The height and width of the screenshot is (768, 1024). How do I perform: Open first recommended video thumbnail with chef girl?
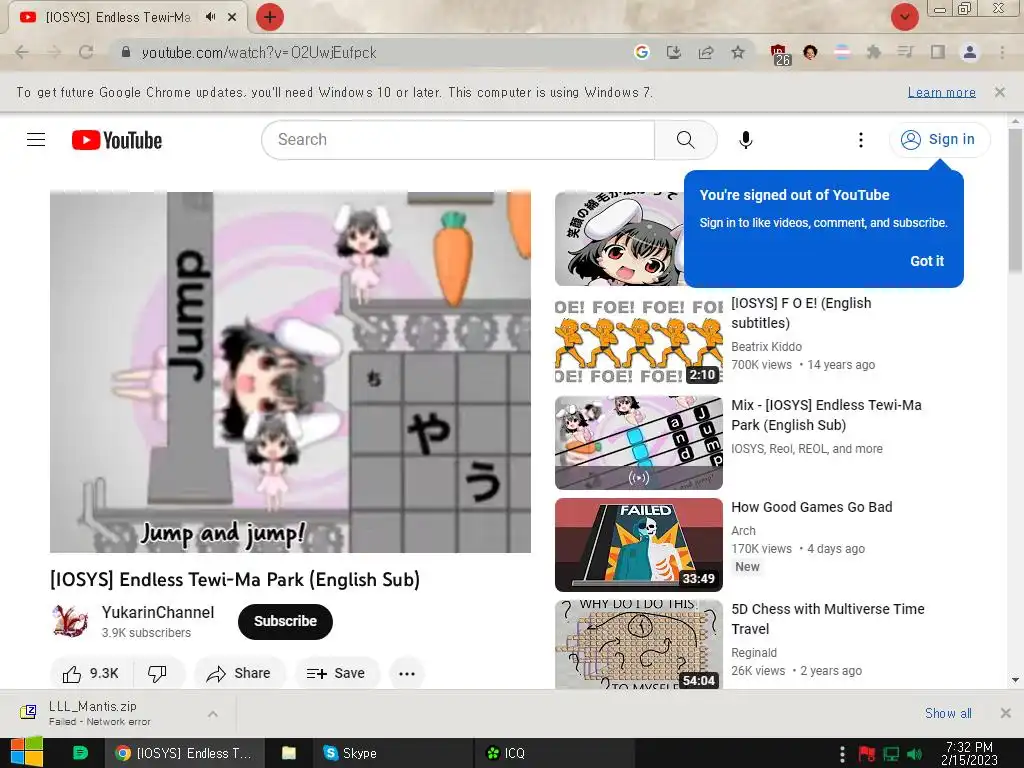click(619, 239)
